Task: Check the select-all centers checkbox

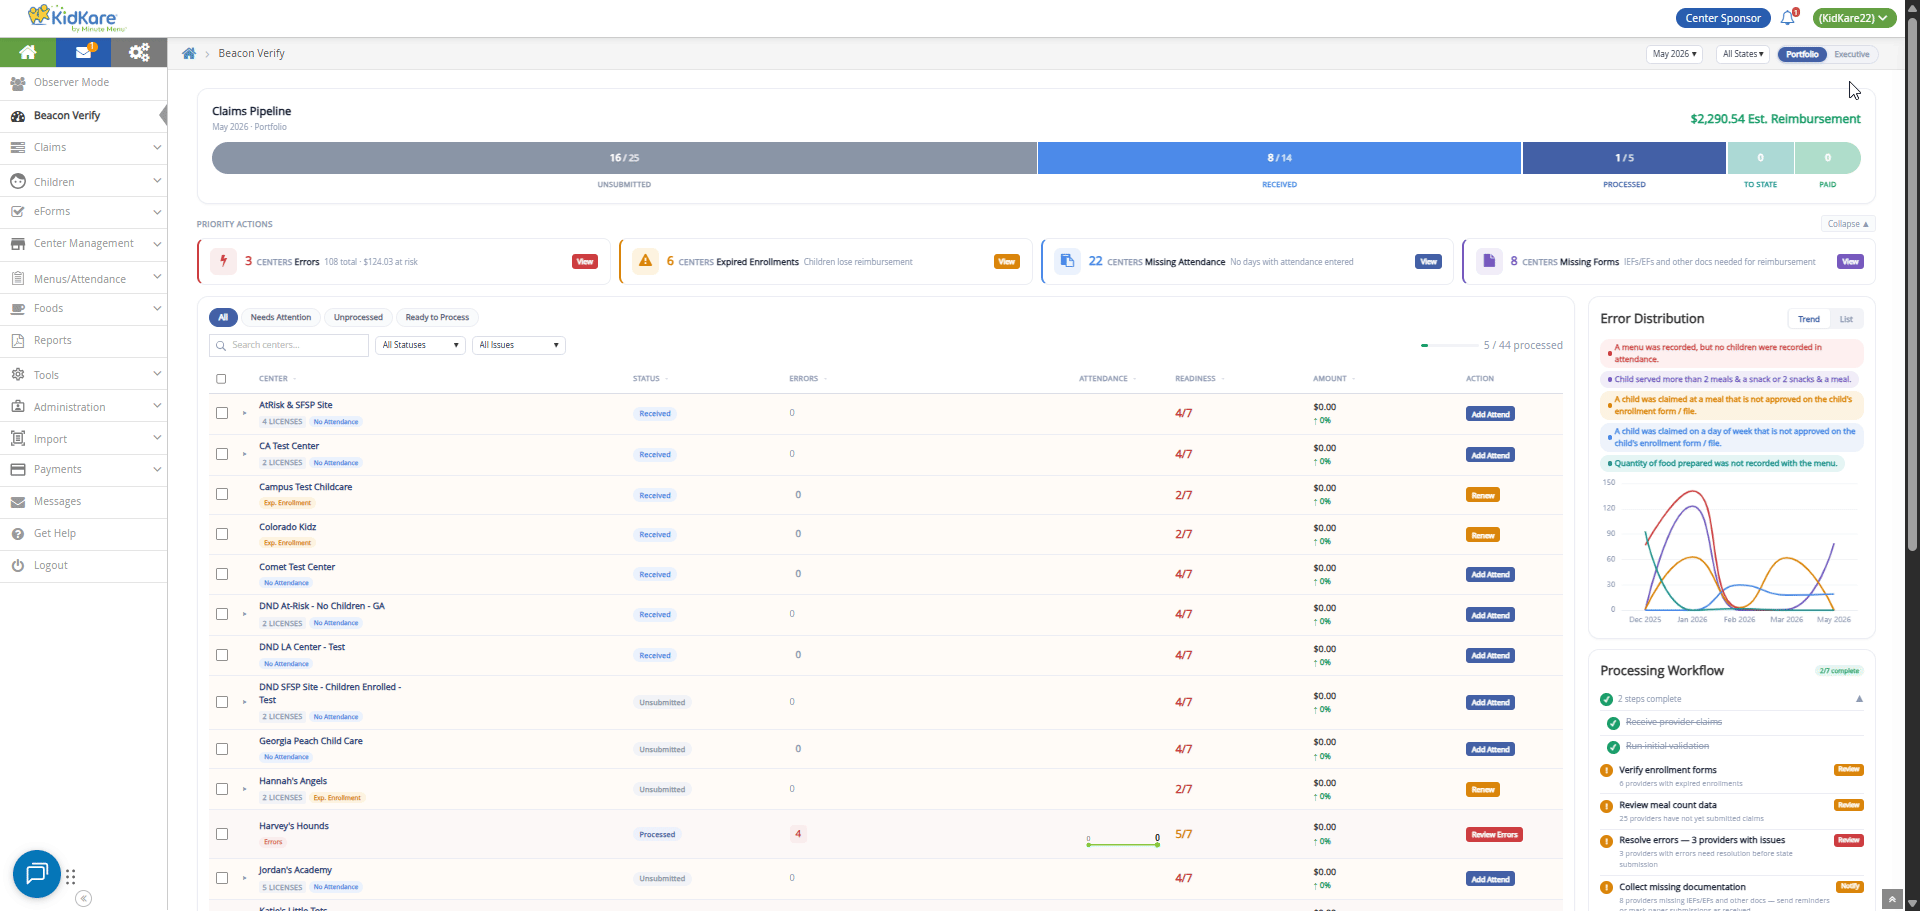Action: point(221,379)
